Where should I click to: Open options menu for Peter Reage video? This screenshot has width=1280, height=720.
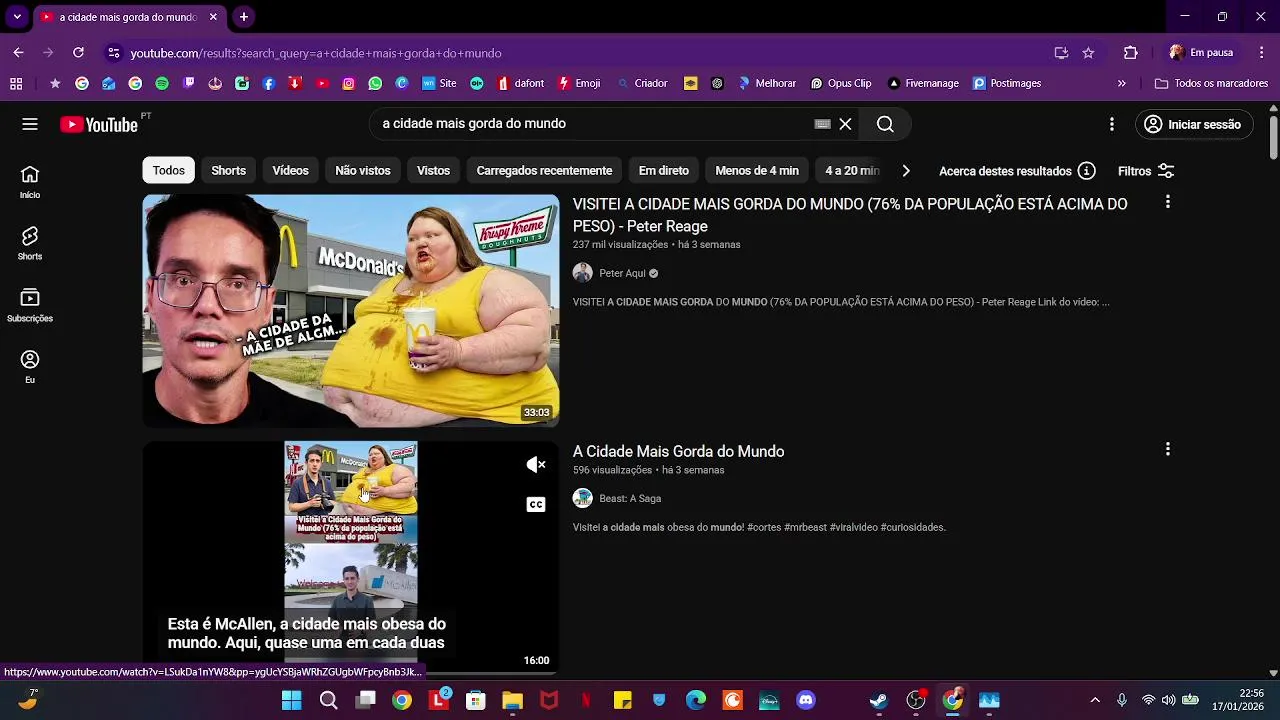pyautogui.click(x=1167, y=202)
